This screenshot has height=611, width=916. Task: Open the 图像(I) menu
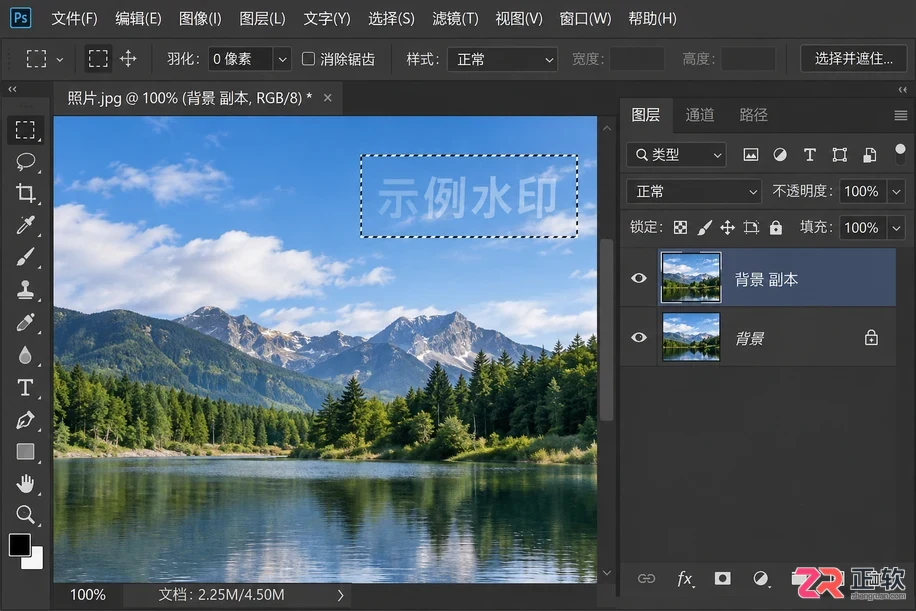click(200, 19)
